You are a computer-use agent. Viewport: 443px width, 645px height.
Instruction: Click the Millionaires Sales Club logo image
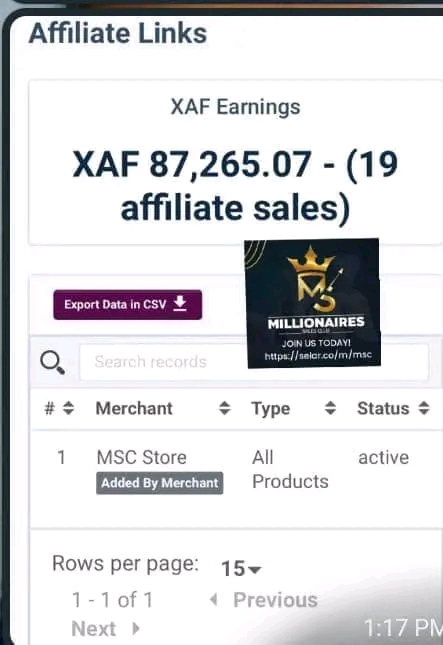(313, 303)
